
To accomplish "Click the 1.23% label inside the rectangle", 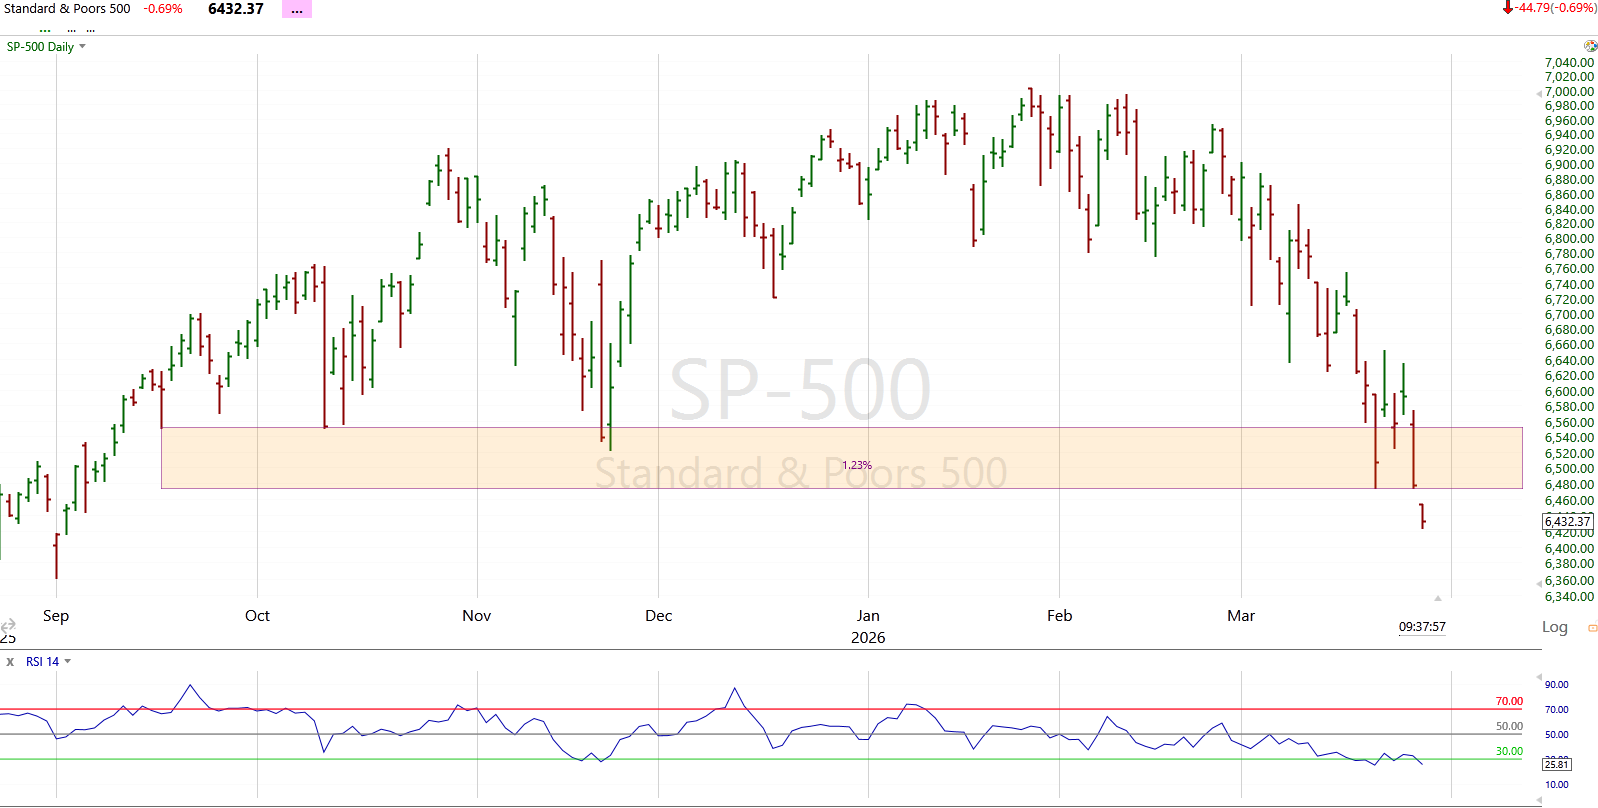I will click(x=857, y=465).
